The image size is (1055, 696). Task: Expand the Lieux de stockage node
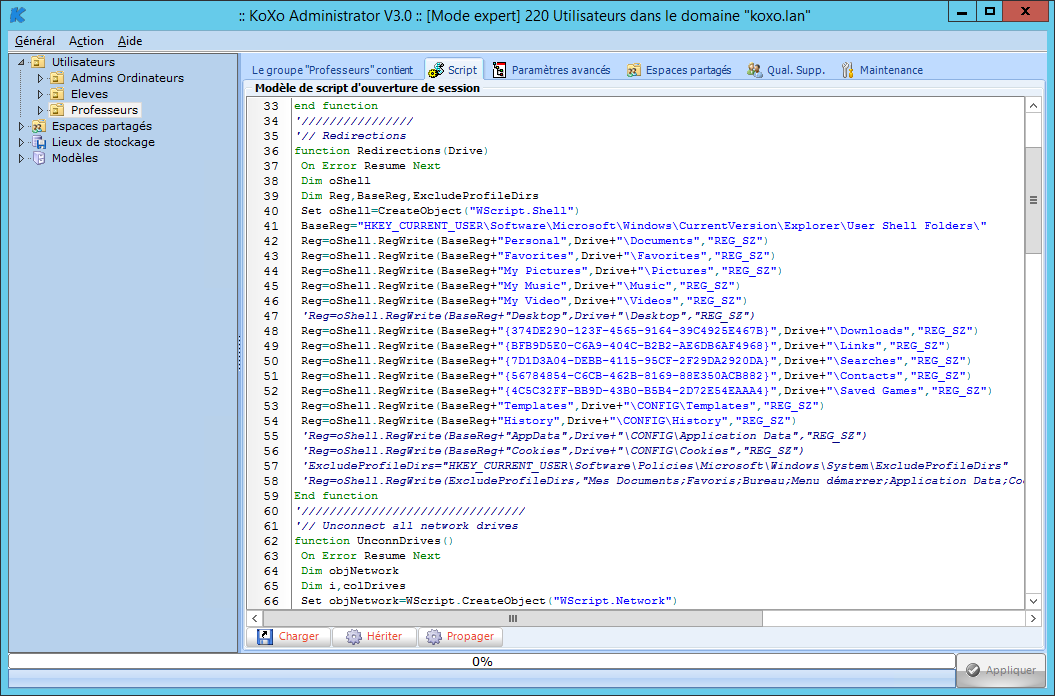click(21, 142)
